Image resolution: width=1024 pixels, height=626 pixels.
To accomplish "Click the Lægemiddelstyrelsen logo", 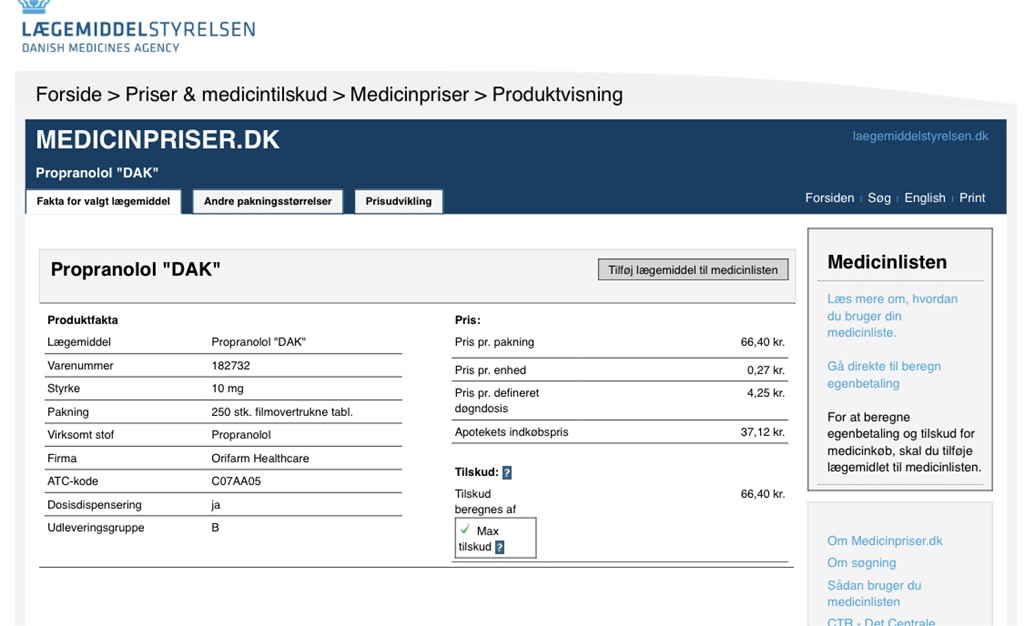I will coord(138,27).
